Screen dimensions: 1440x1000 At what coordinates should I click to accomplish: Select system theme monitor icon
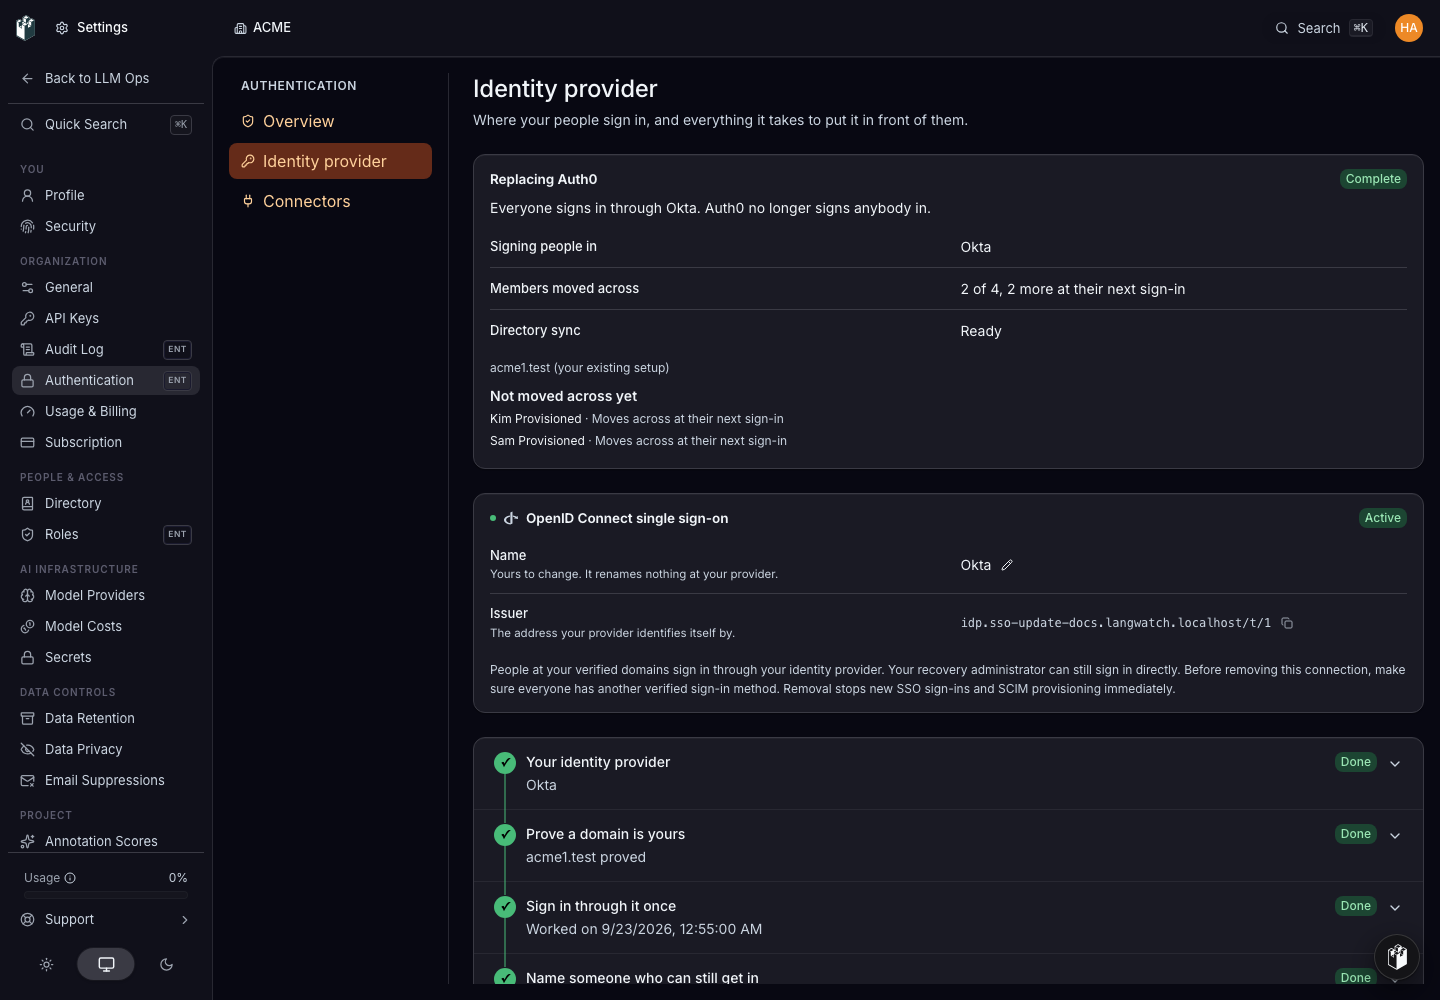(106, 964)
